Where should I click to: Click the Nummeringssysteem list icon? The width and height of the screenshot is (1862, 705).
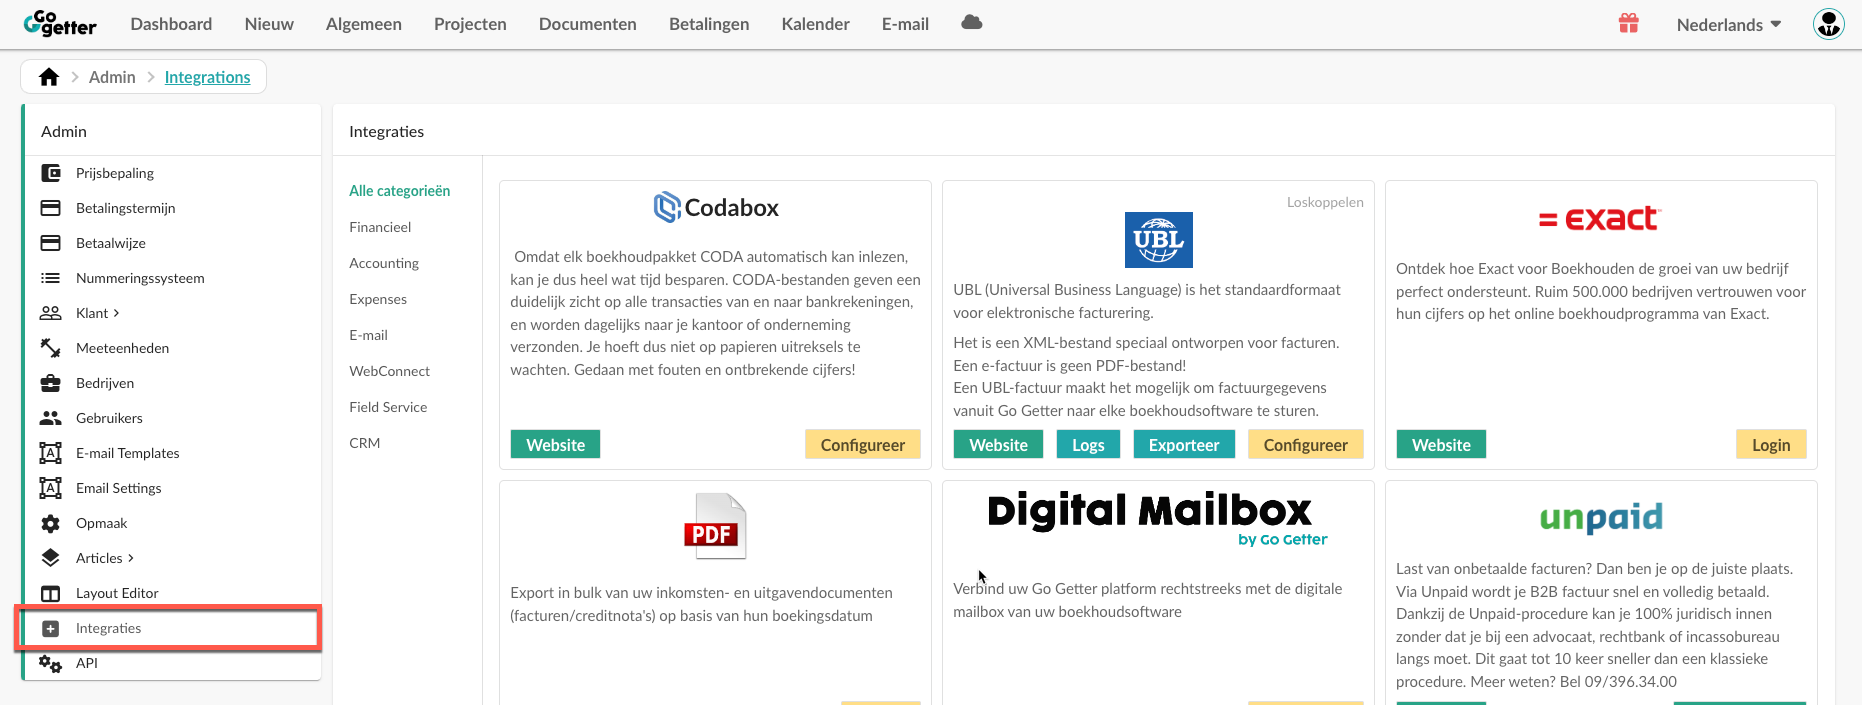tap(50, 278)
